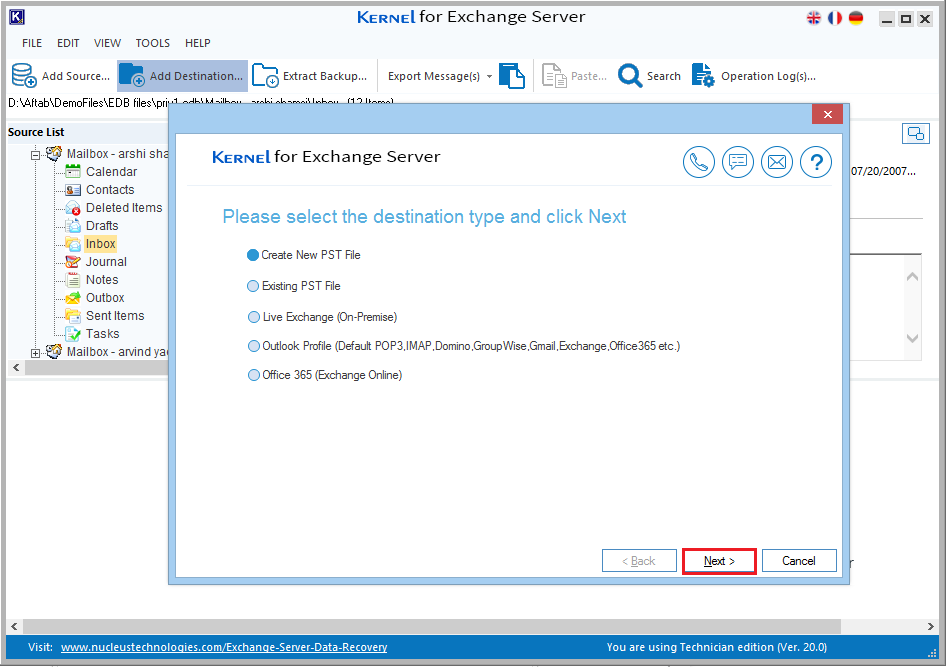Switch language with the German flag

coord(856,18)
